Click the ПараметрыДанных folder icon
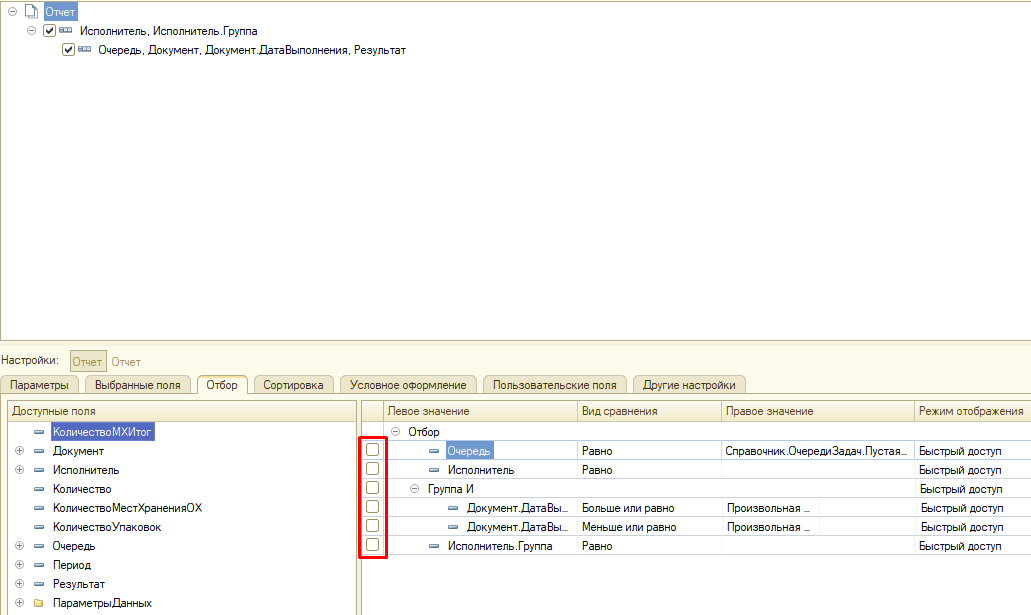Image resolution: width=1031 pixels, height=615 pixels. click(x=39, y=603)
